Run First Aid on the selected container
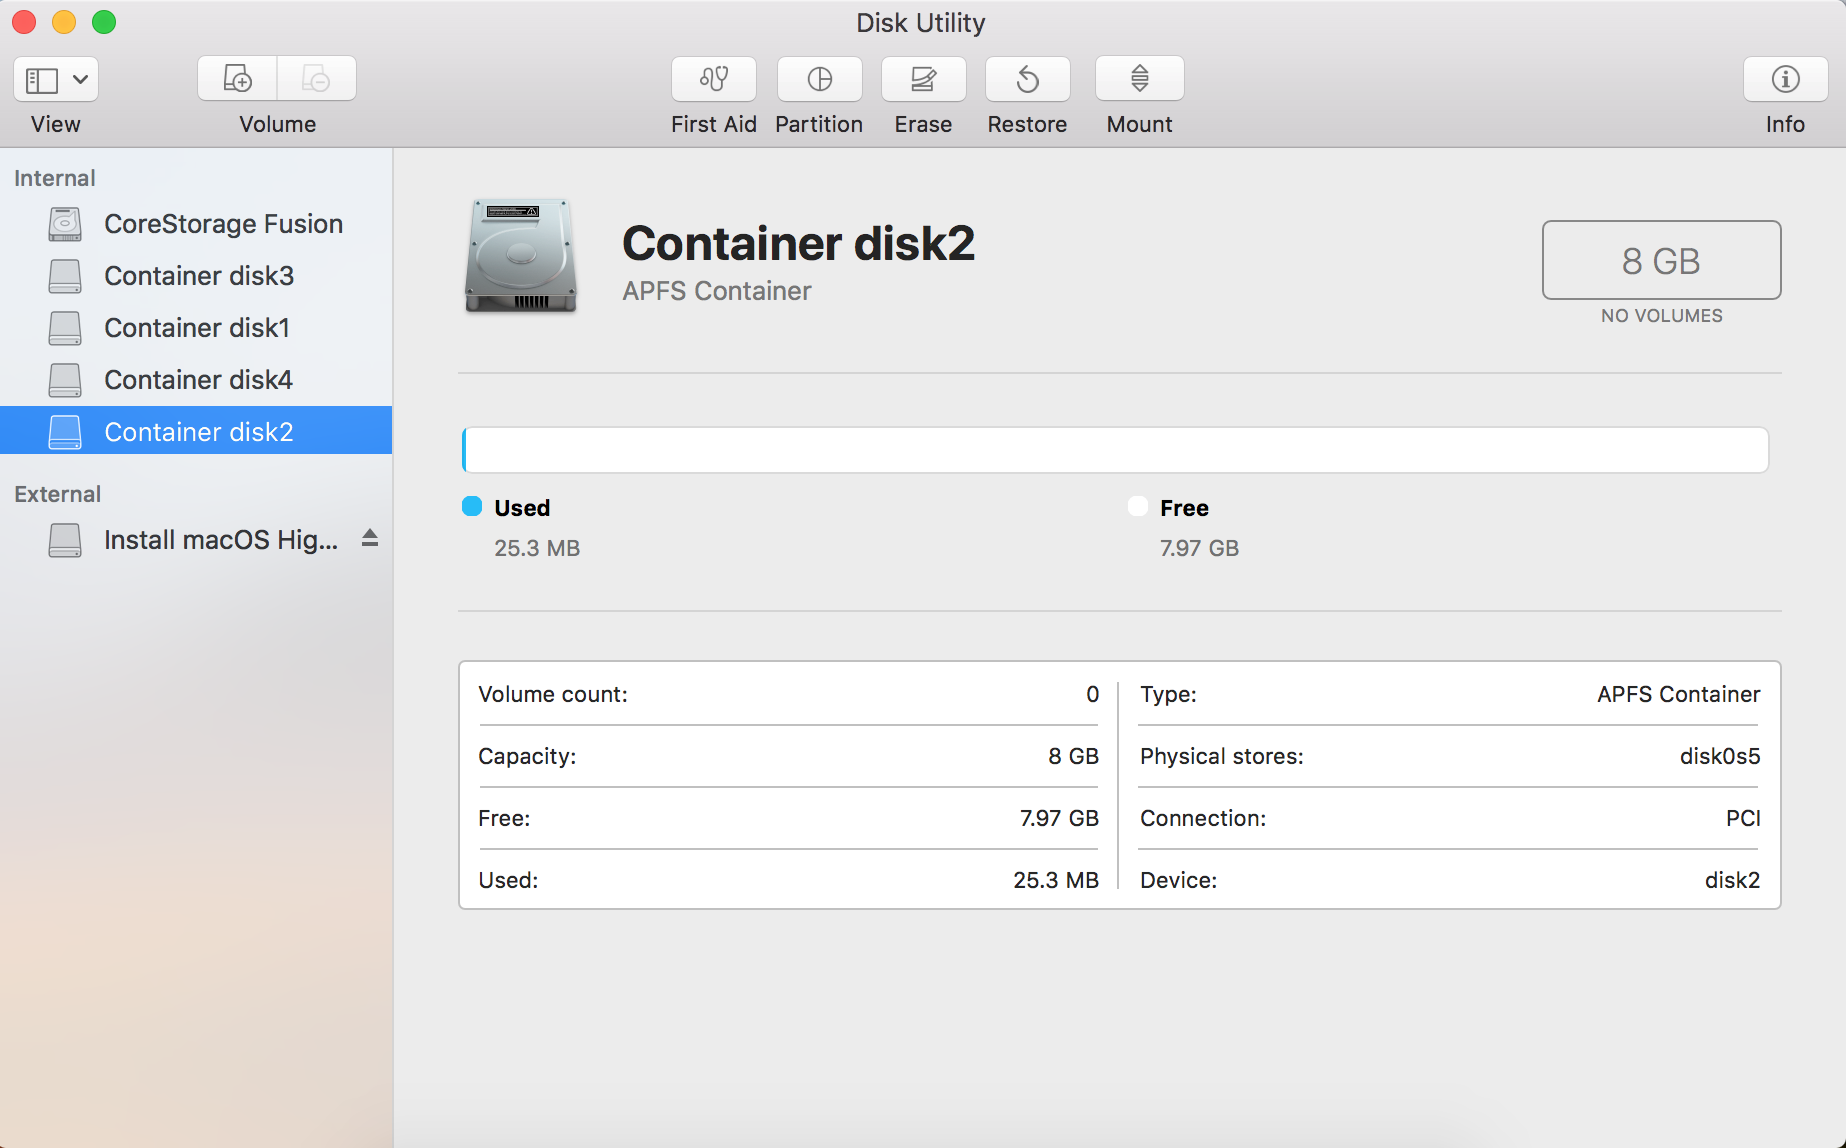The height and width of the screenshot is (1148, 1846). coord(713,80)
